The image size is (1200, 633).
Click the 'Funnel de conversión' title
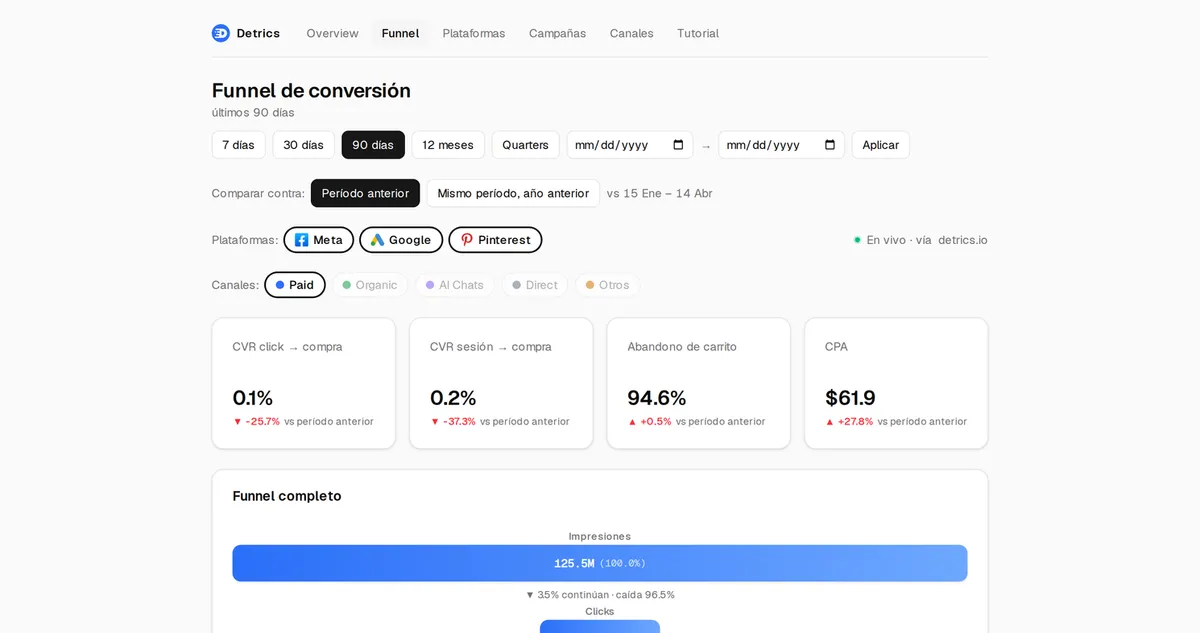click(311, 90)
